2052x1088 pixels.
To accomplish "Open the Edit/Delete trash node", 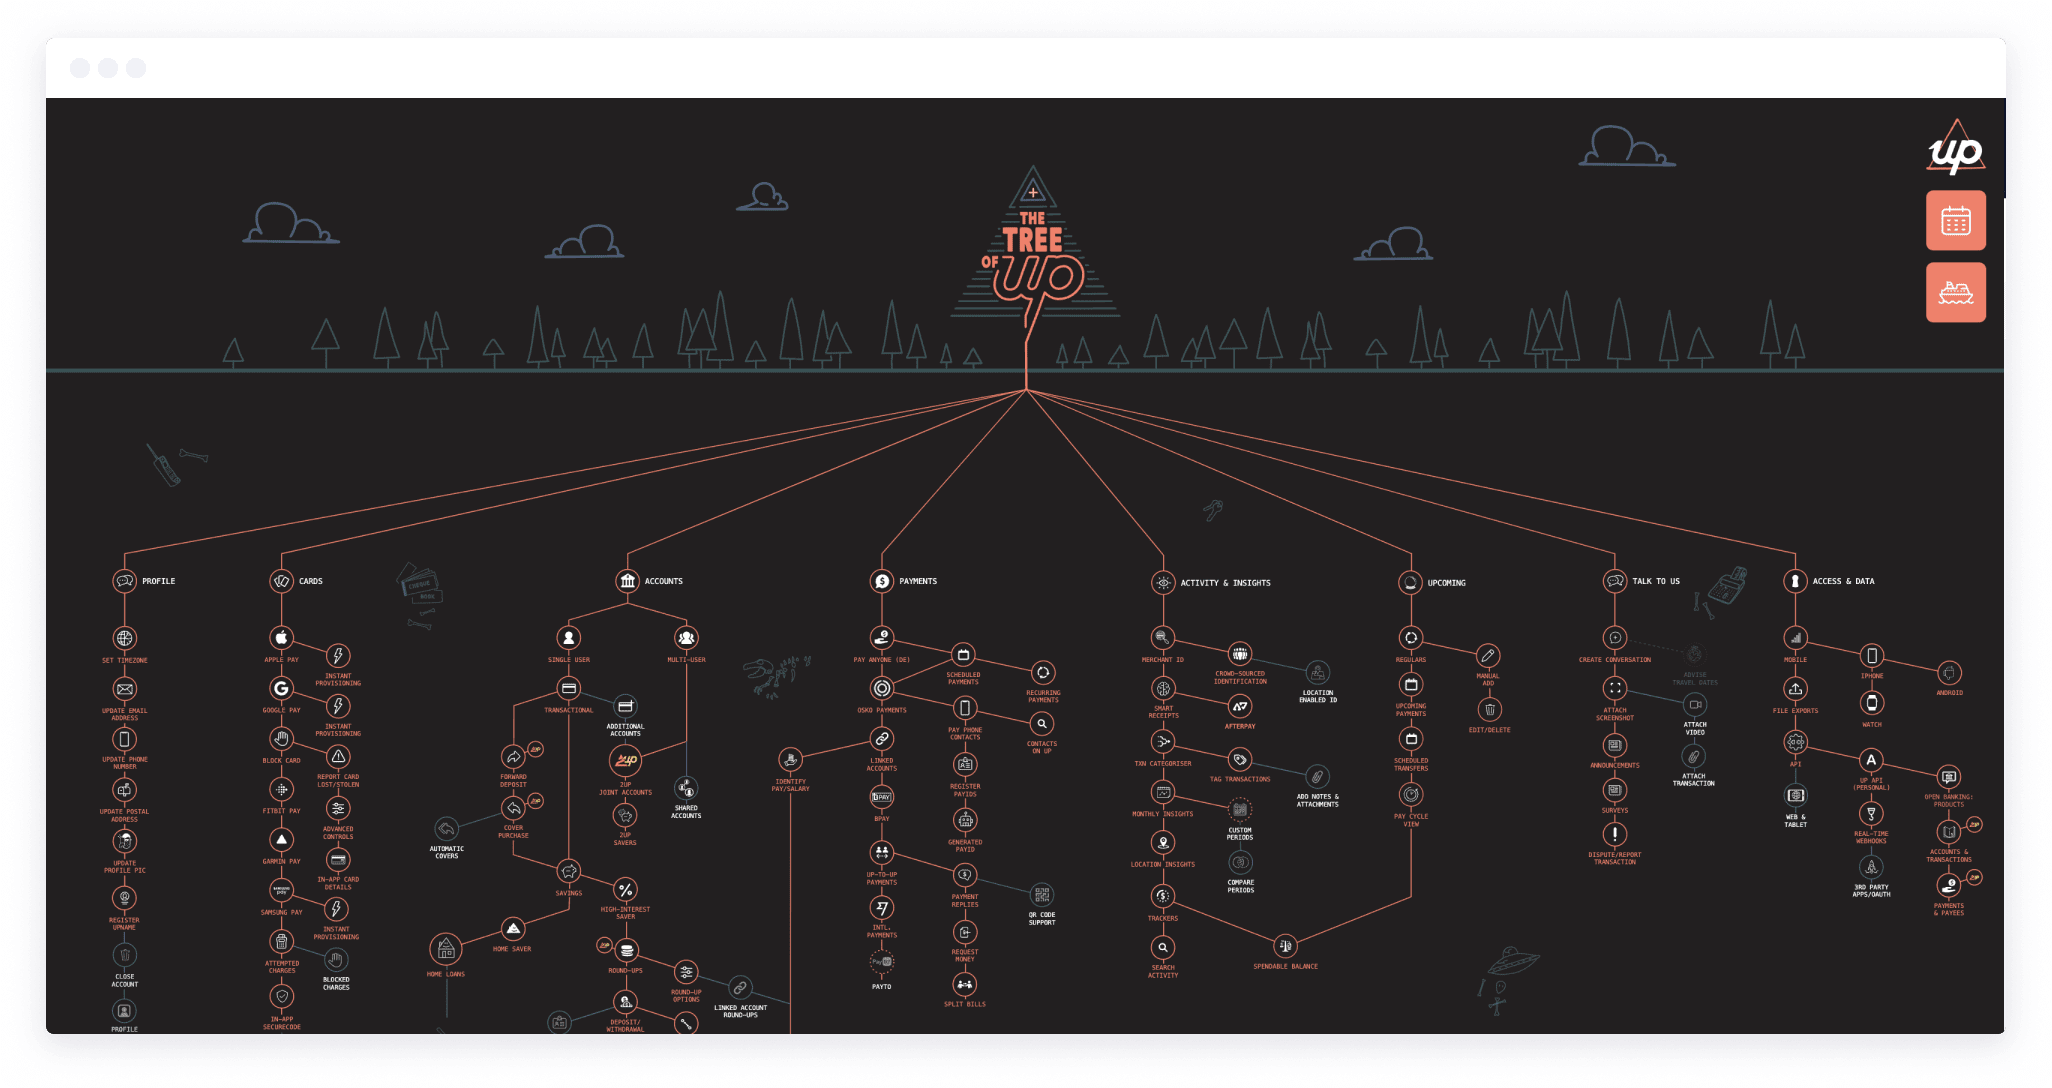I will [1489, 710].
